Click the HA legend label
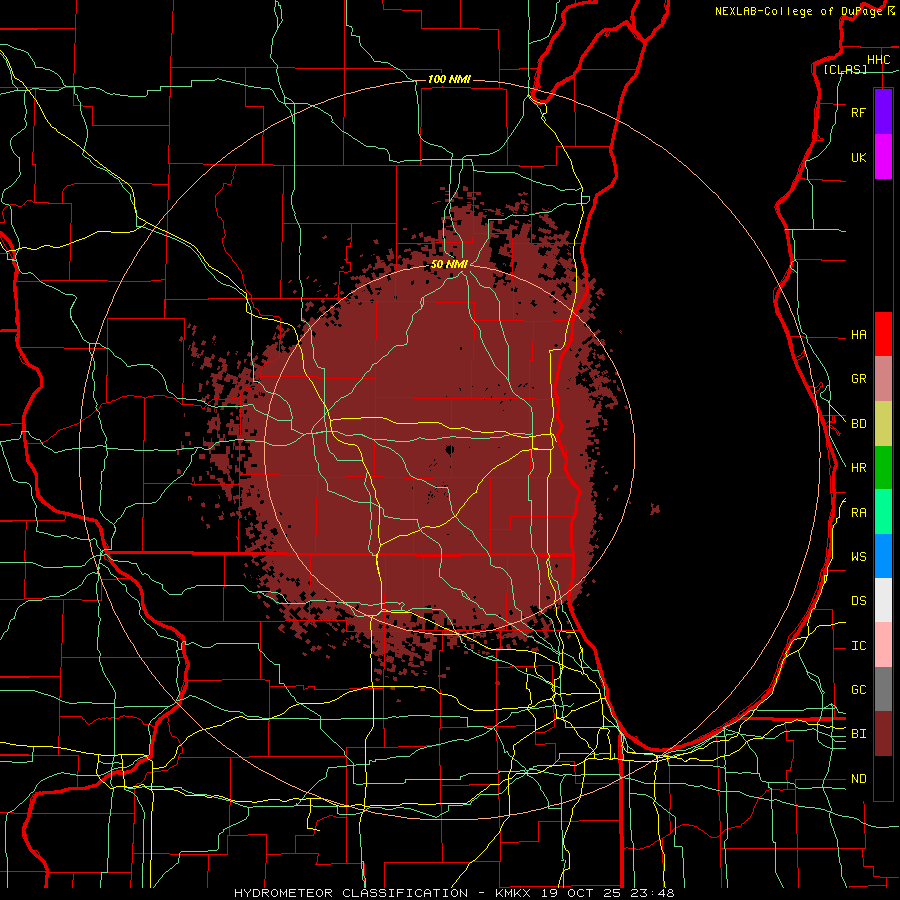Image resolution: width=900 pixels, height=900 pixels. (858, 335)
